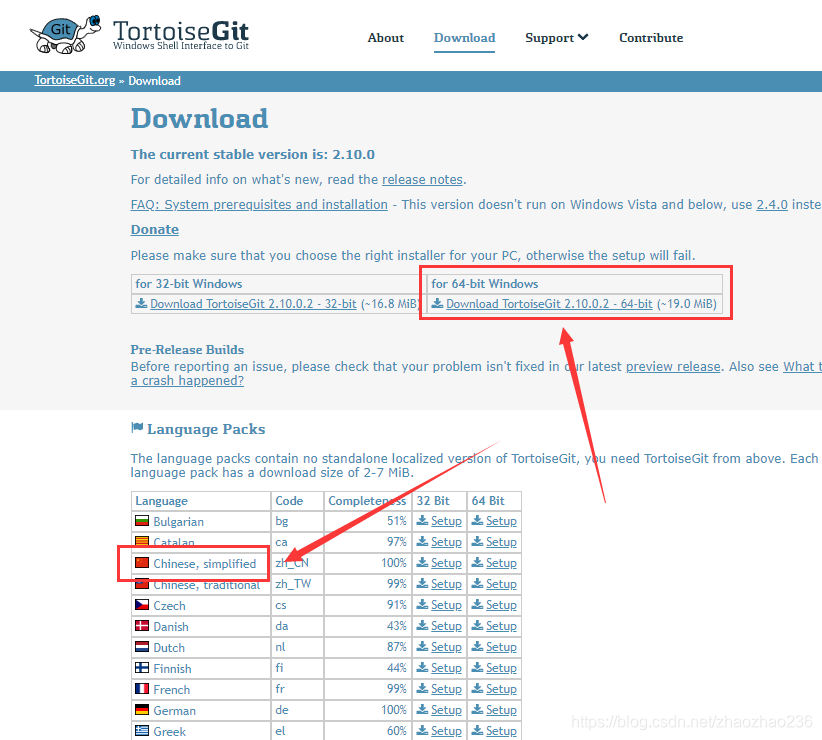Select the Danish '43%' completeness value

tap(397, 626)
